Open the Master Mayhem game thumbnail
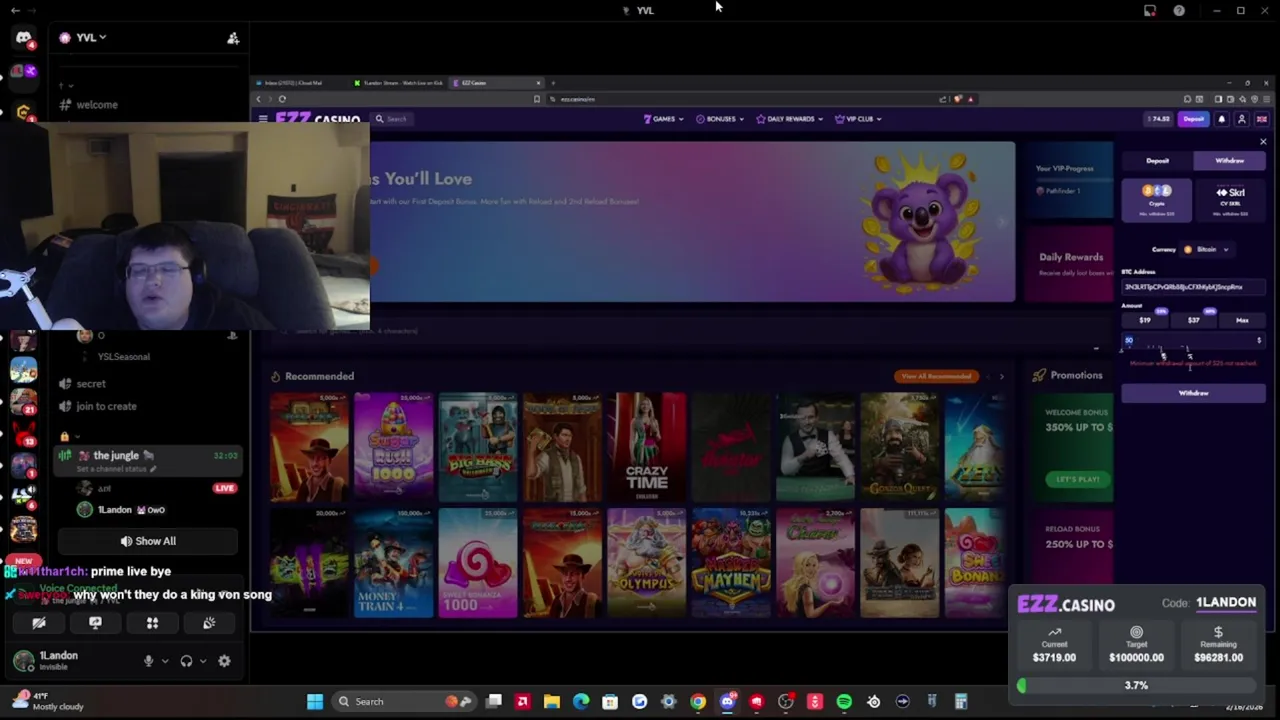The height and width of the screenshot is (720, 1280). 731,563
